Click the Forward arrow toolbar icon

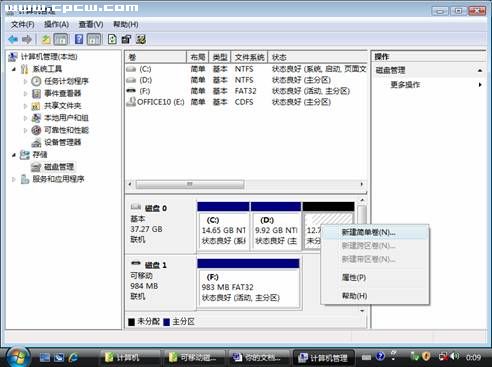click(x=27, y=39)
